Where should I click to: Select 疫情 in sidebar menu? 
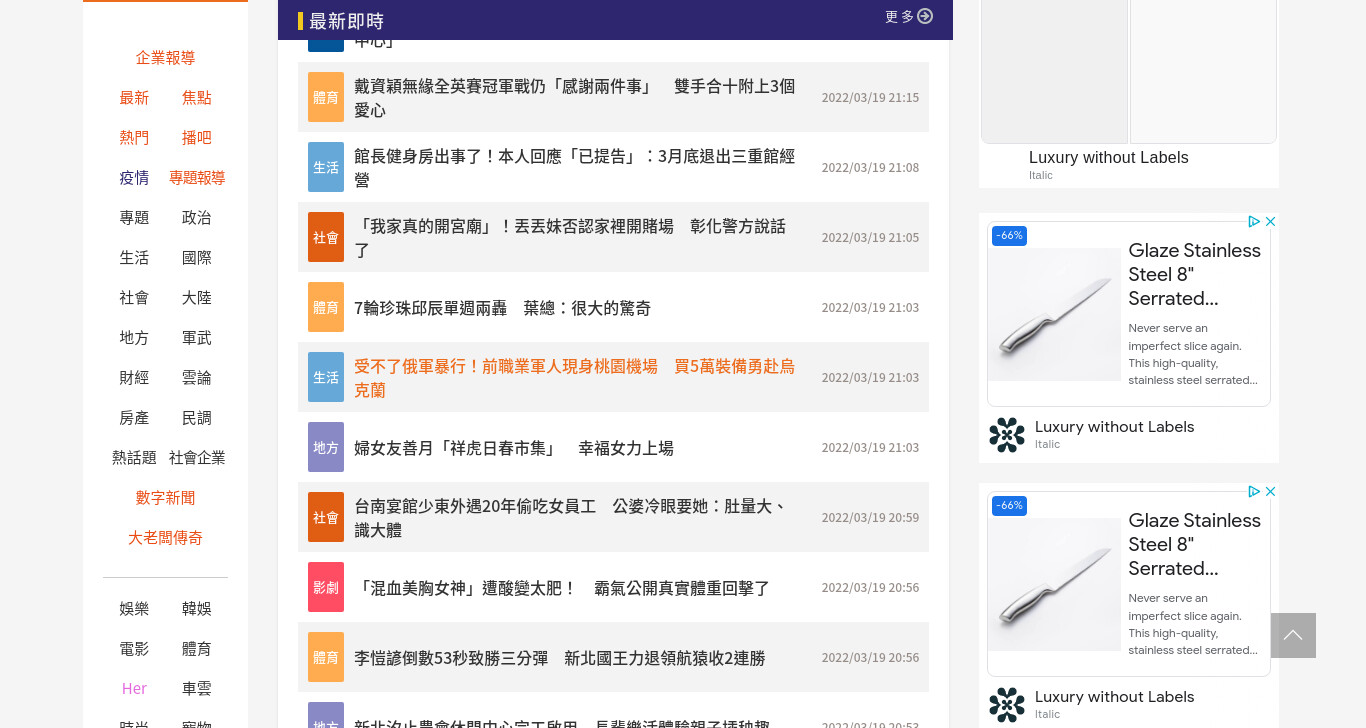coord(134,178)
